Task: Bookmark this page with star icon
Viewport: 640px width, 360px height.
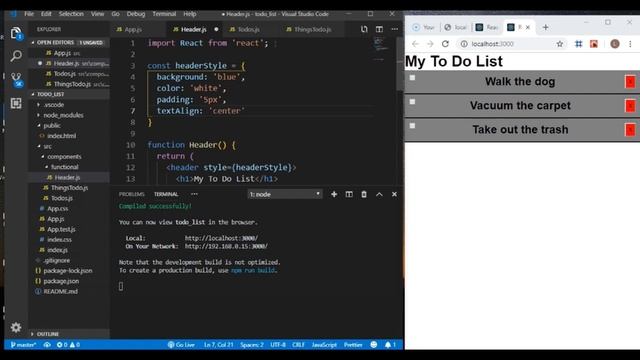Action: pyautogui.click(x=560, y=44)
